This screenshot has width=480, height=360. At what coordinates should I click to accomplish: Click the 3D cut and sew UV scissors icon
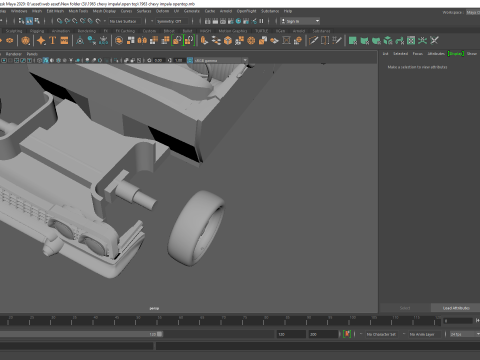tap(434, 41)
